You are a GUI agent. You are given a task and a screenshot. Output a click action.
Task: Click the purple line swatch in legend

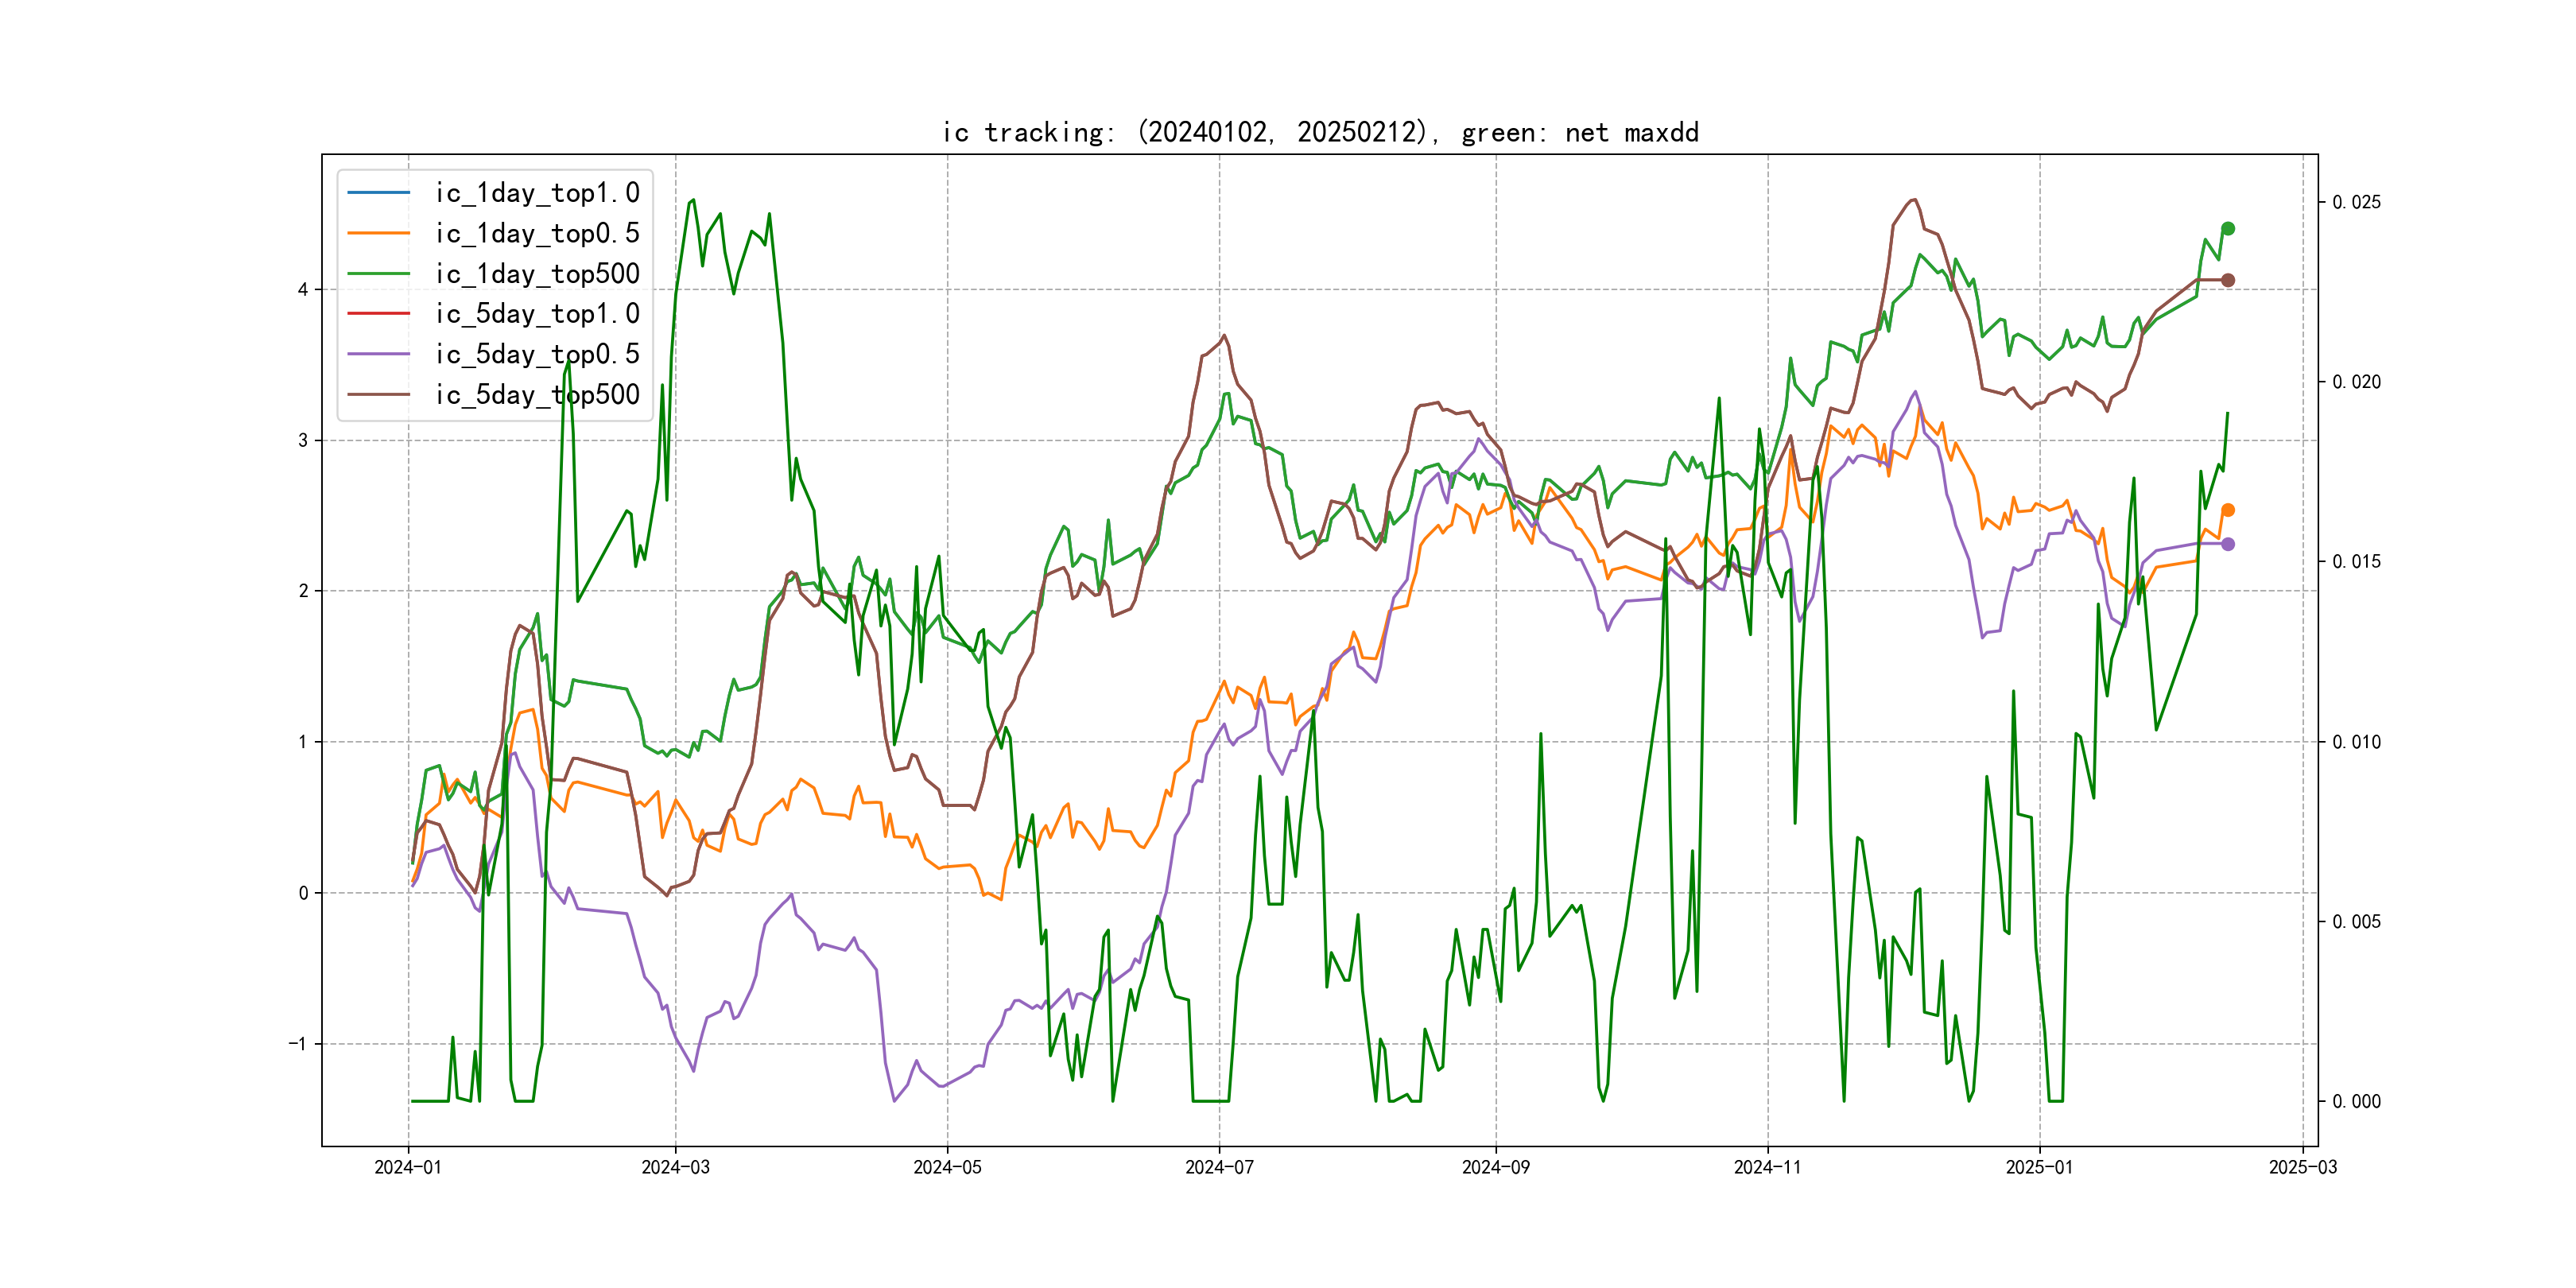pyautogui.click(x=378, y=354)
